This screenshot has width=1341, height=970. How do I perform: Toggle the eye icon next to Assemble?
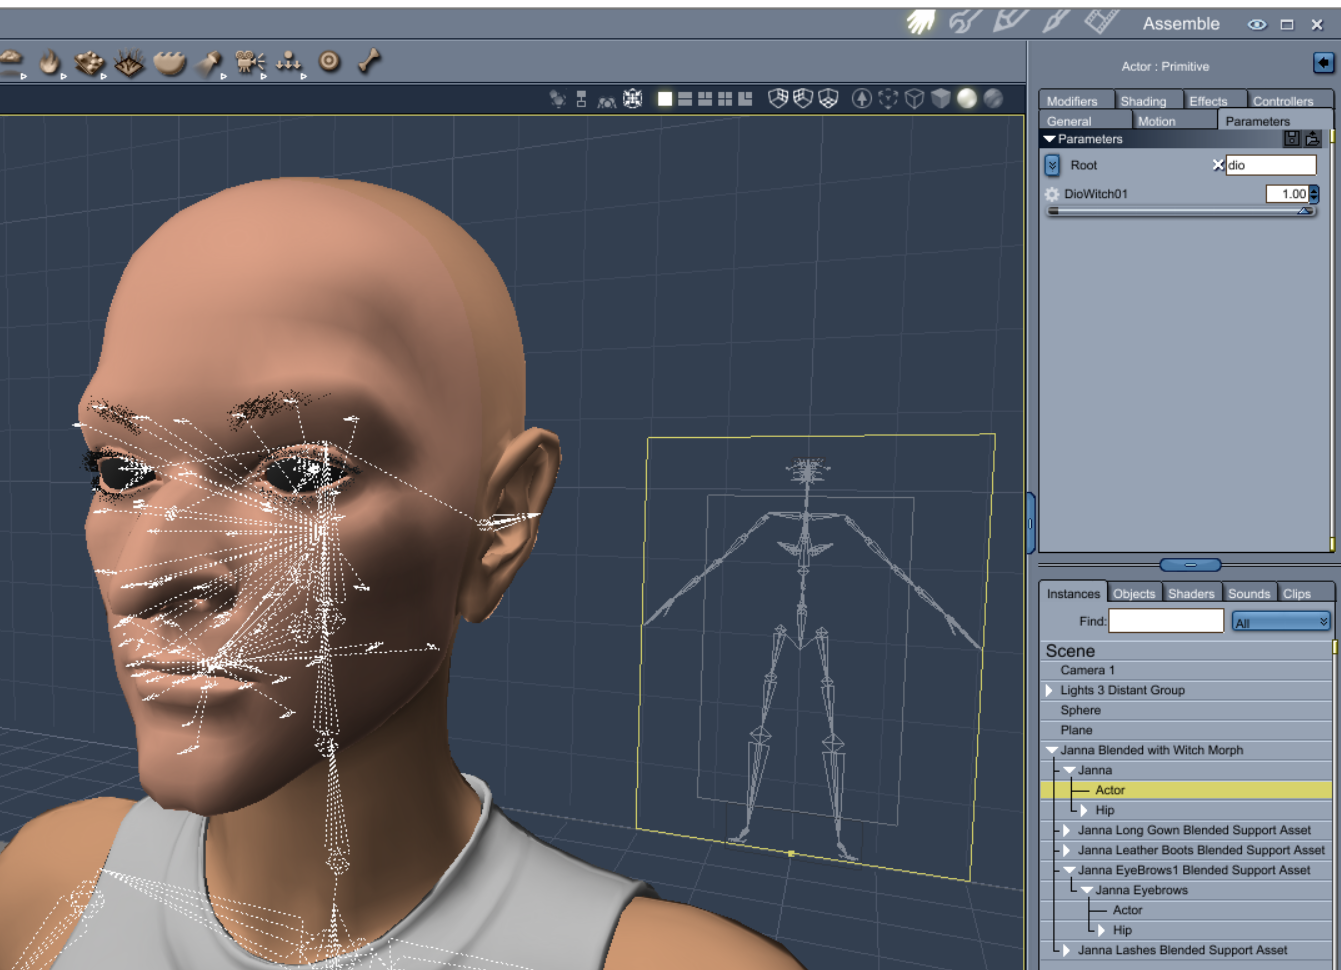[1257, 24]
